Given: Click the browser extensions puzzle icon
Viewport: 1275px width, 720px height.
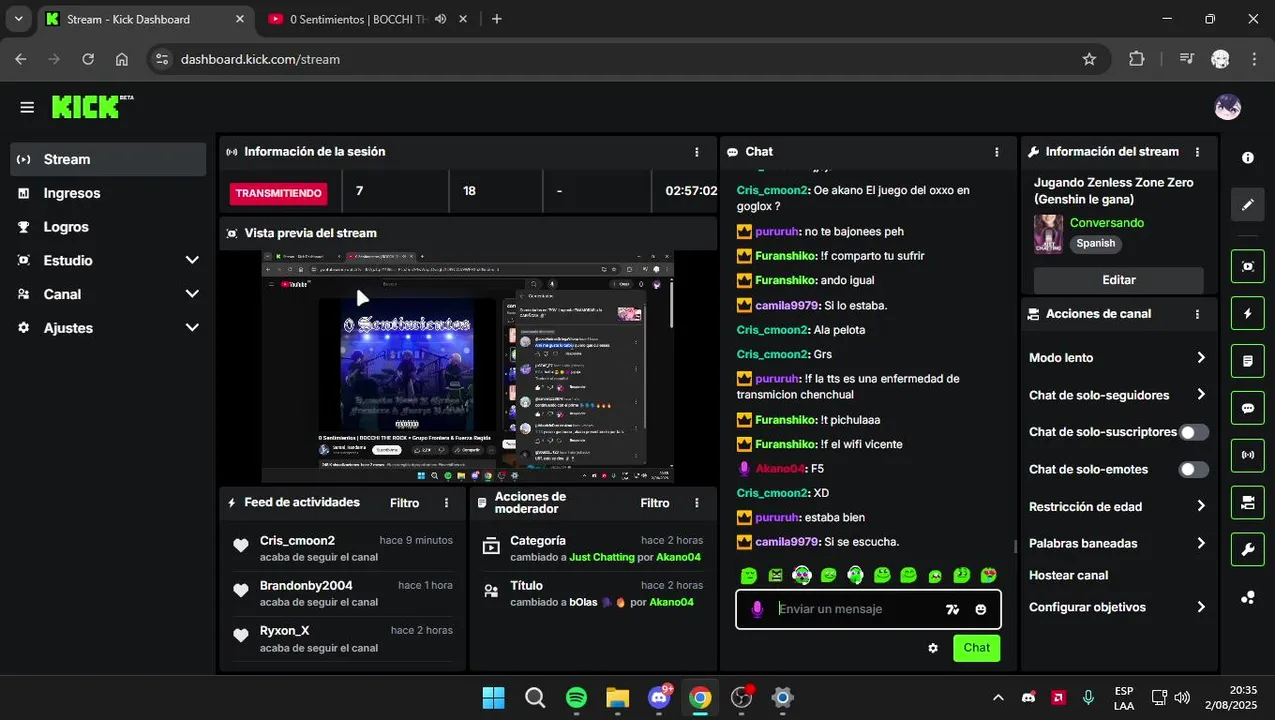Looking at the screenshot, I should click(x=1136, y=59).
